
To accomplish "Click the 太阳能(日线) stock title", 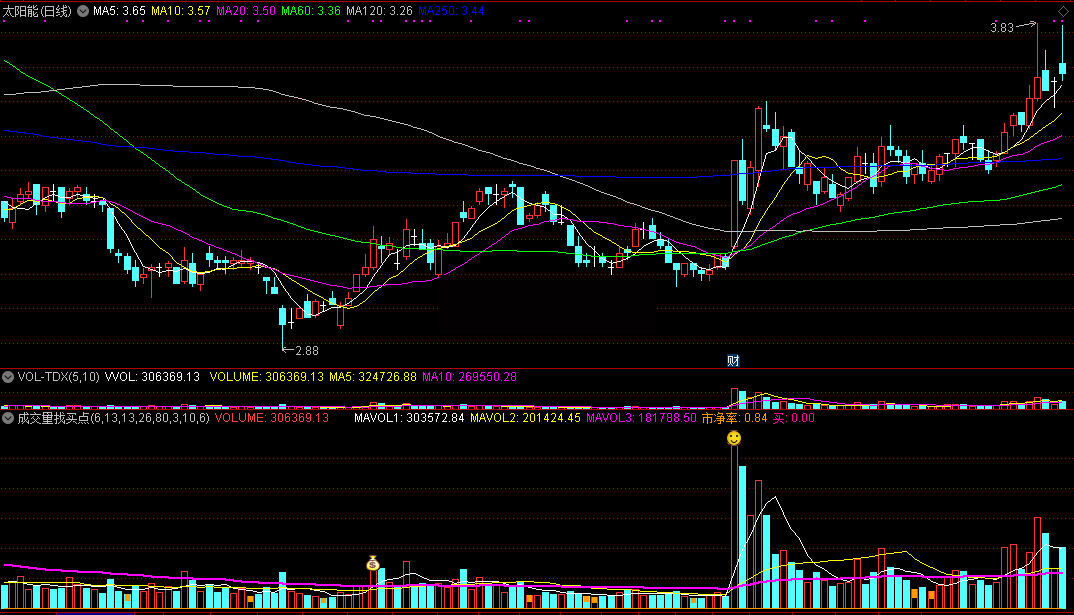I will pyautogui.click(x=37, y=11).
